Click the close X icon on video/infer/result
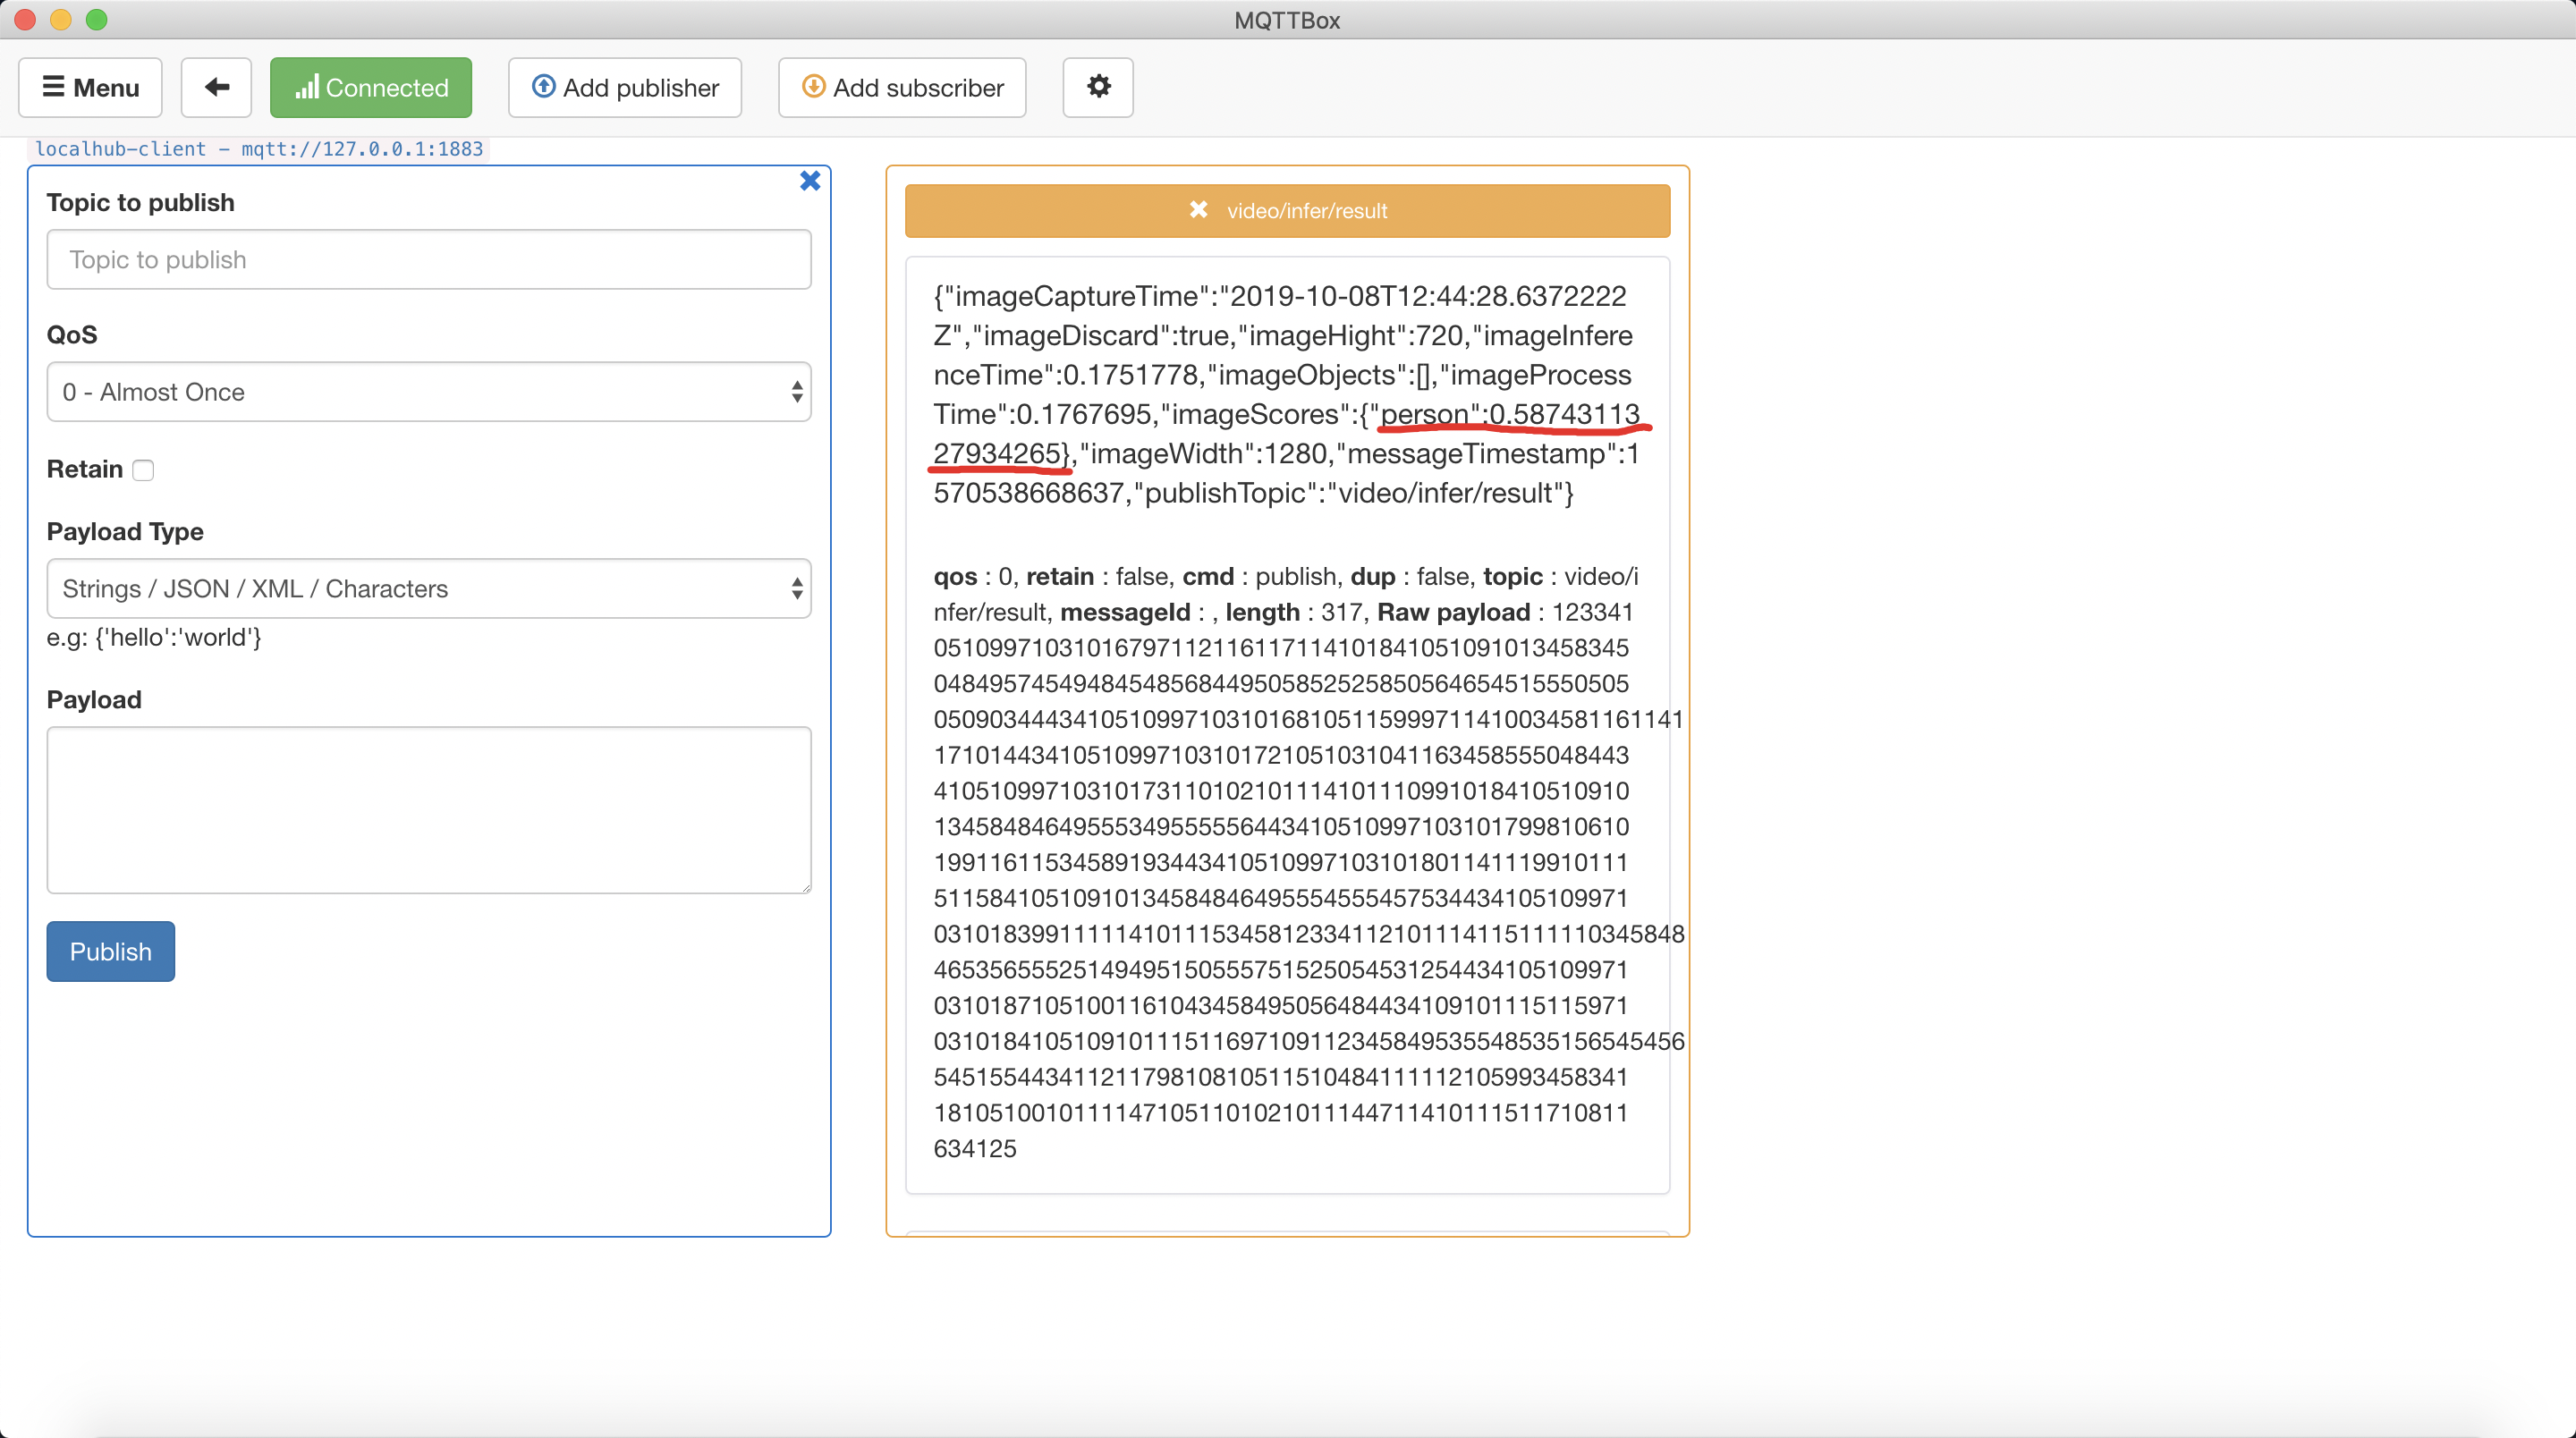2576x1438 pixels. pos(1198,210)
